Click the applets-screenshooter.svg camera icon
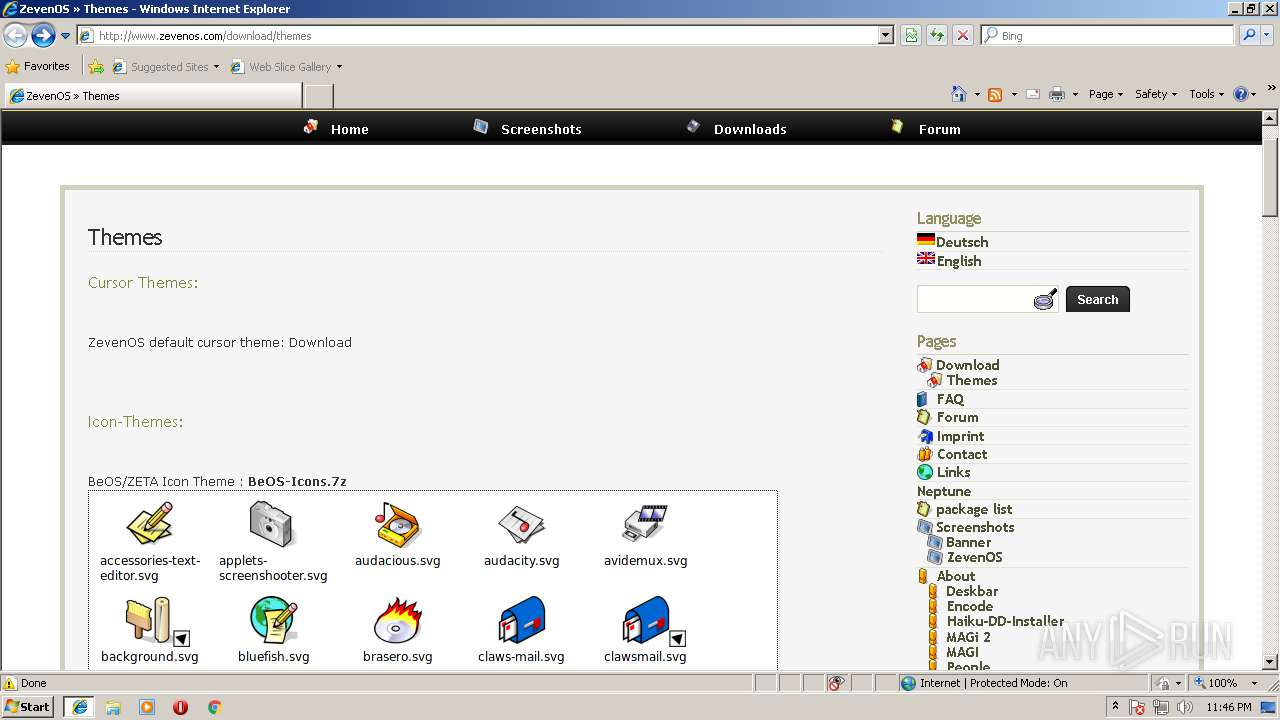The image size is (1280, 720). click(272, 524)
